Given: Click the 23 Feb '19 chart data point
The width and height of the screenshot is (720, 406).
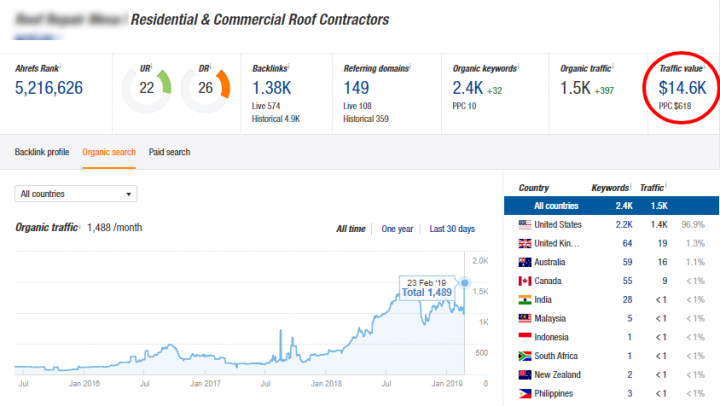Looking at the screenshot, I should coord(464,283).
